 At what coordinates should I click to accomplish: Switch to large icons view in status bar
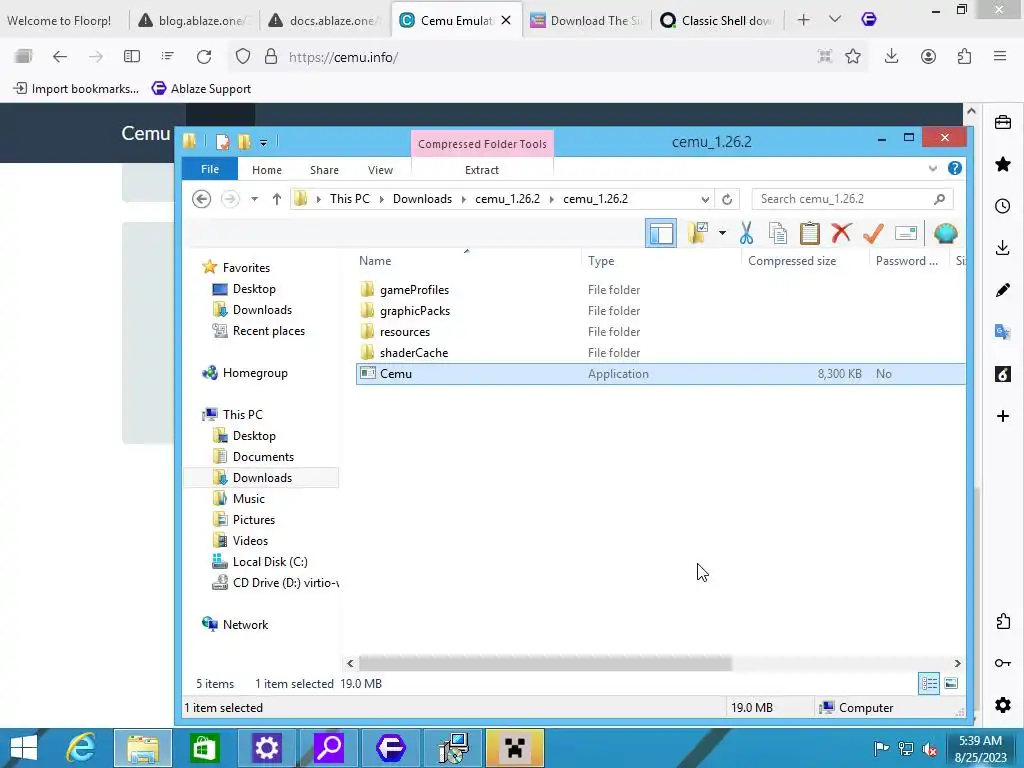point(952,684)
